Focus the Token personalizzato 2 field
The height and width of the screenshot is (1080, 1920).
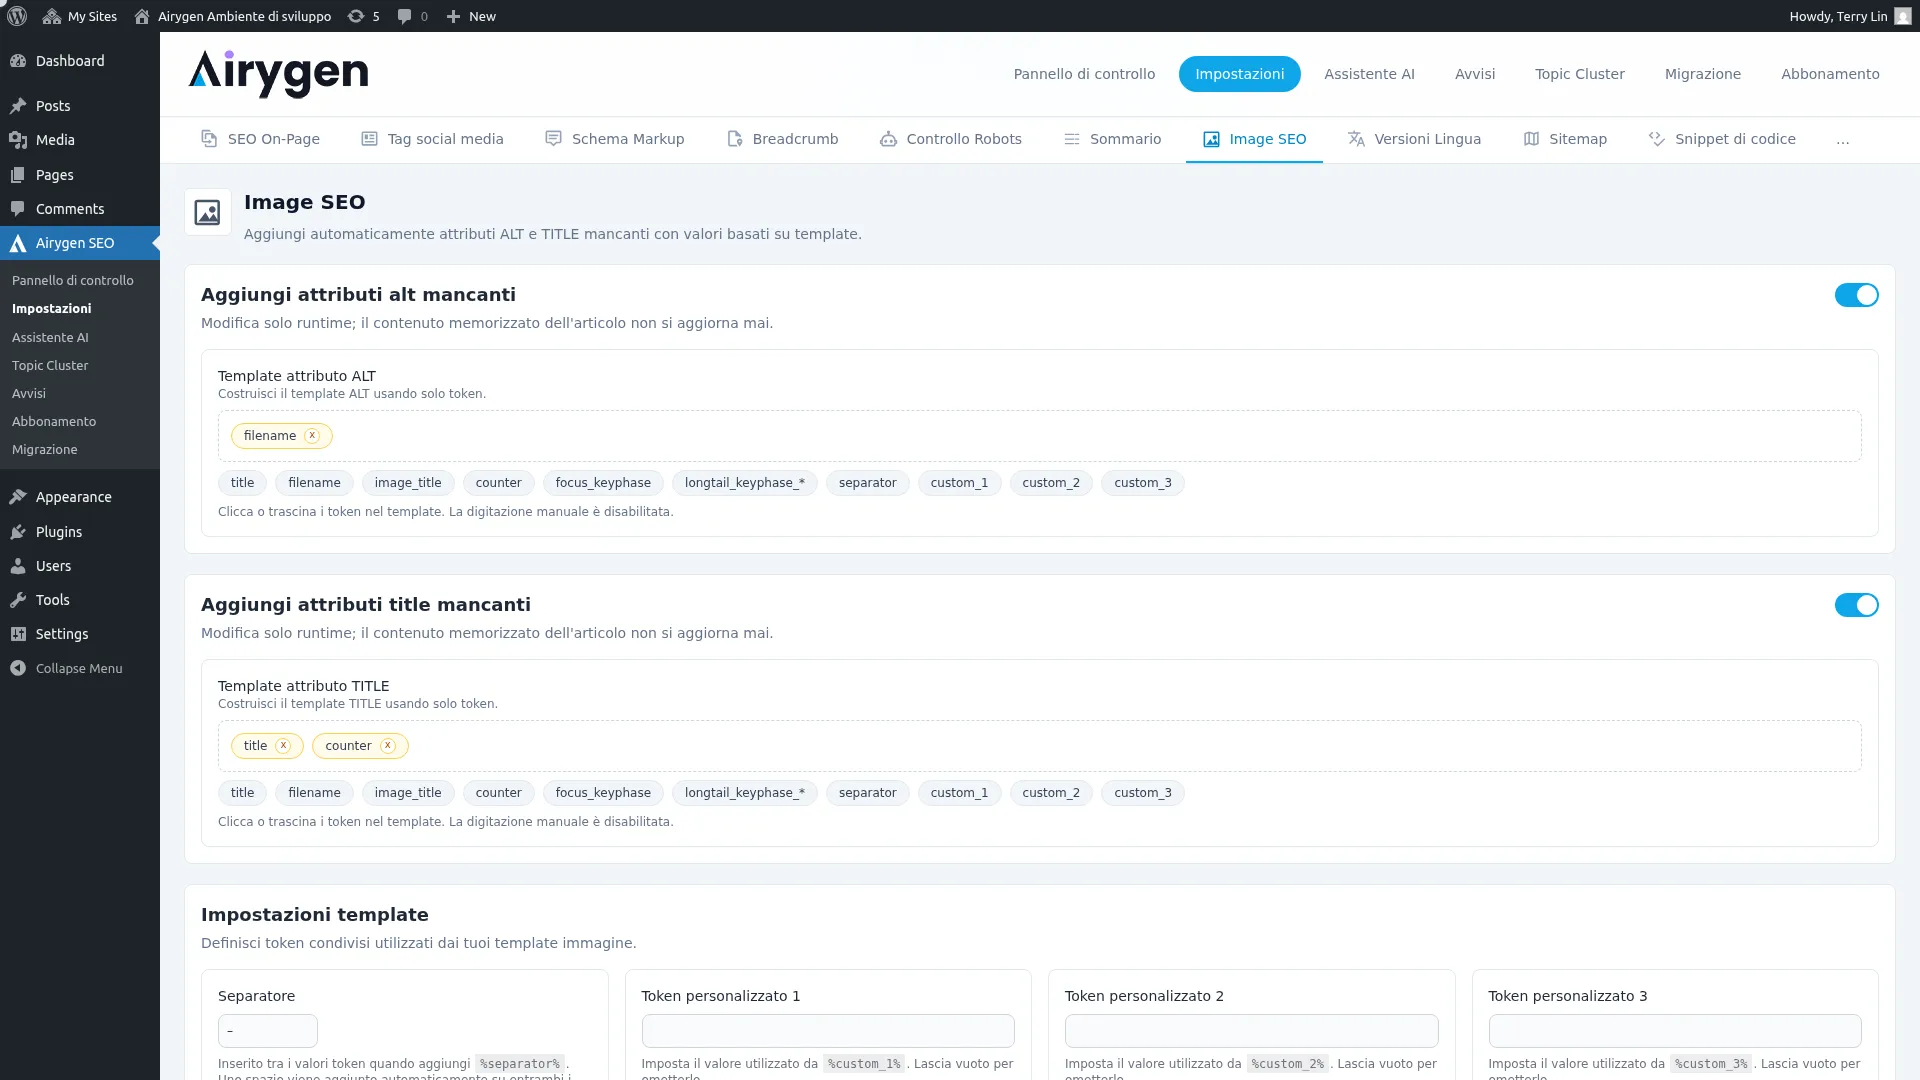pos(1252,1031)
